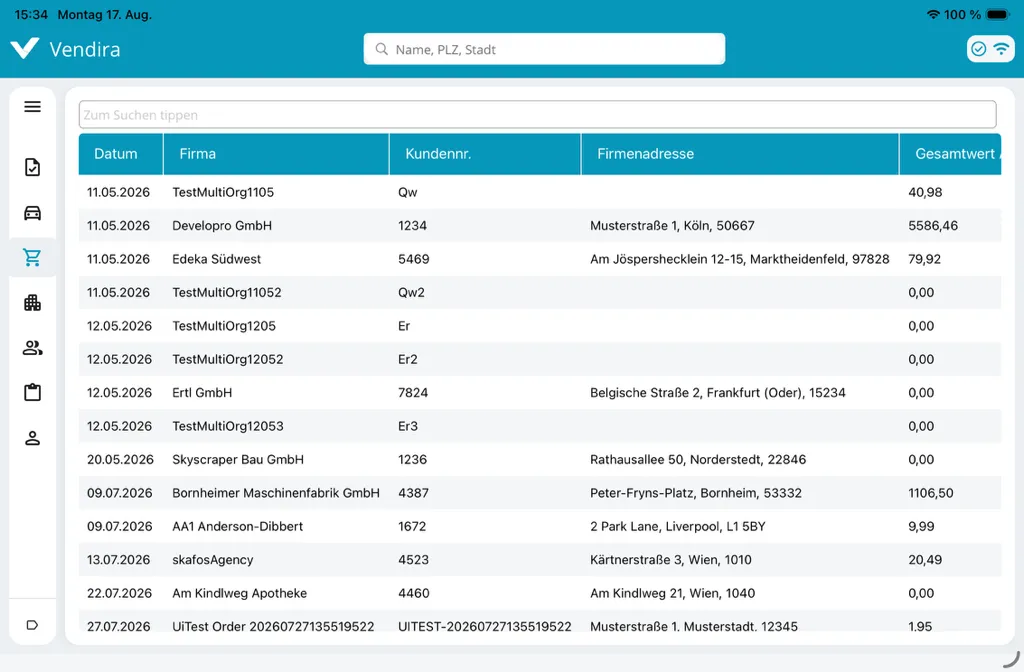Click customer number UITEST-20260727135519522
This screenshot has width=1024, height=672.
(x=485, y=626)
